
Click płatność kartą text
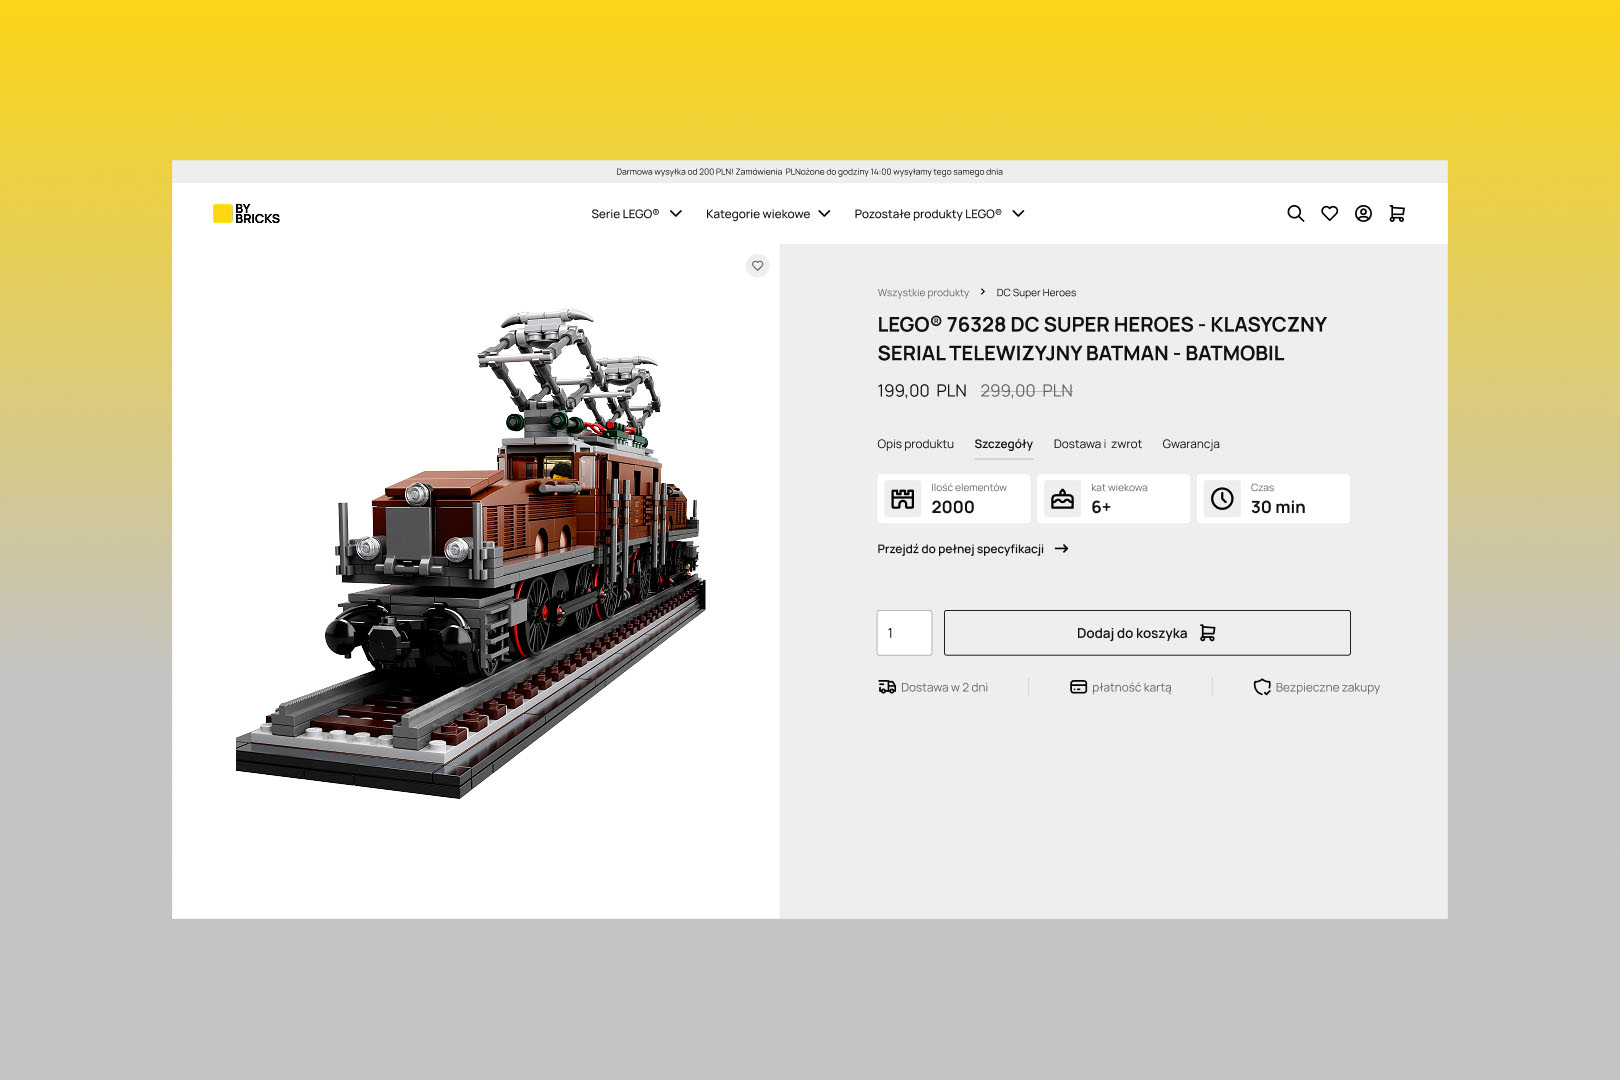coord(1131,687)
